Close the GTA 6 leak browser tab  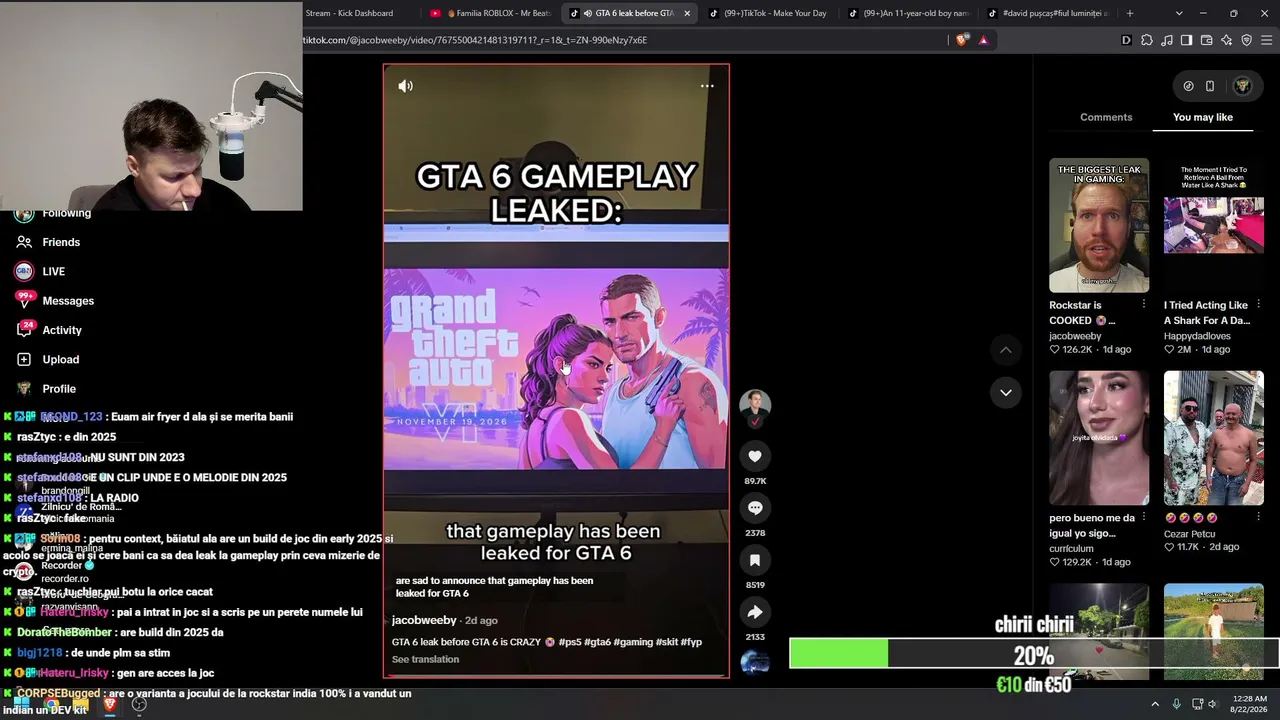click(x=687, y=13)
